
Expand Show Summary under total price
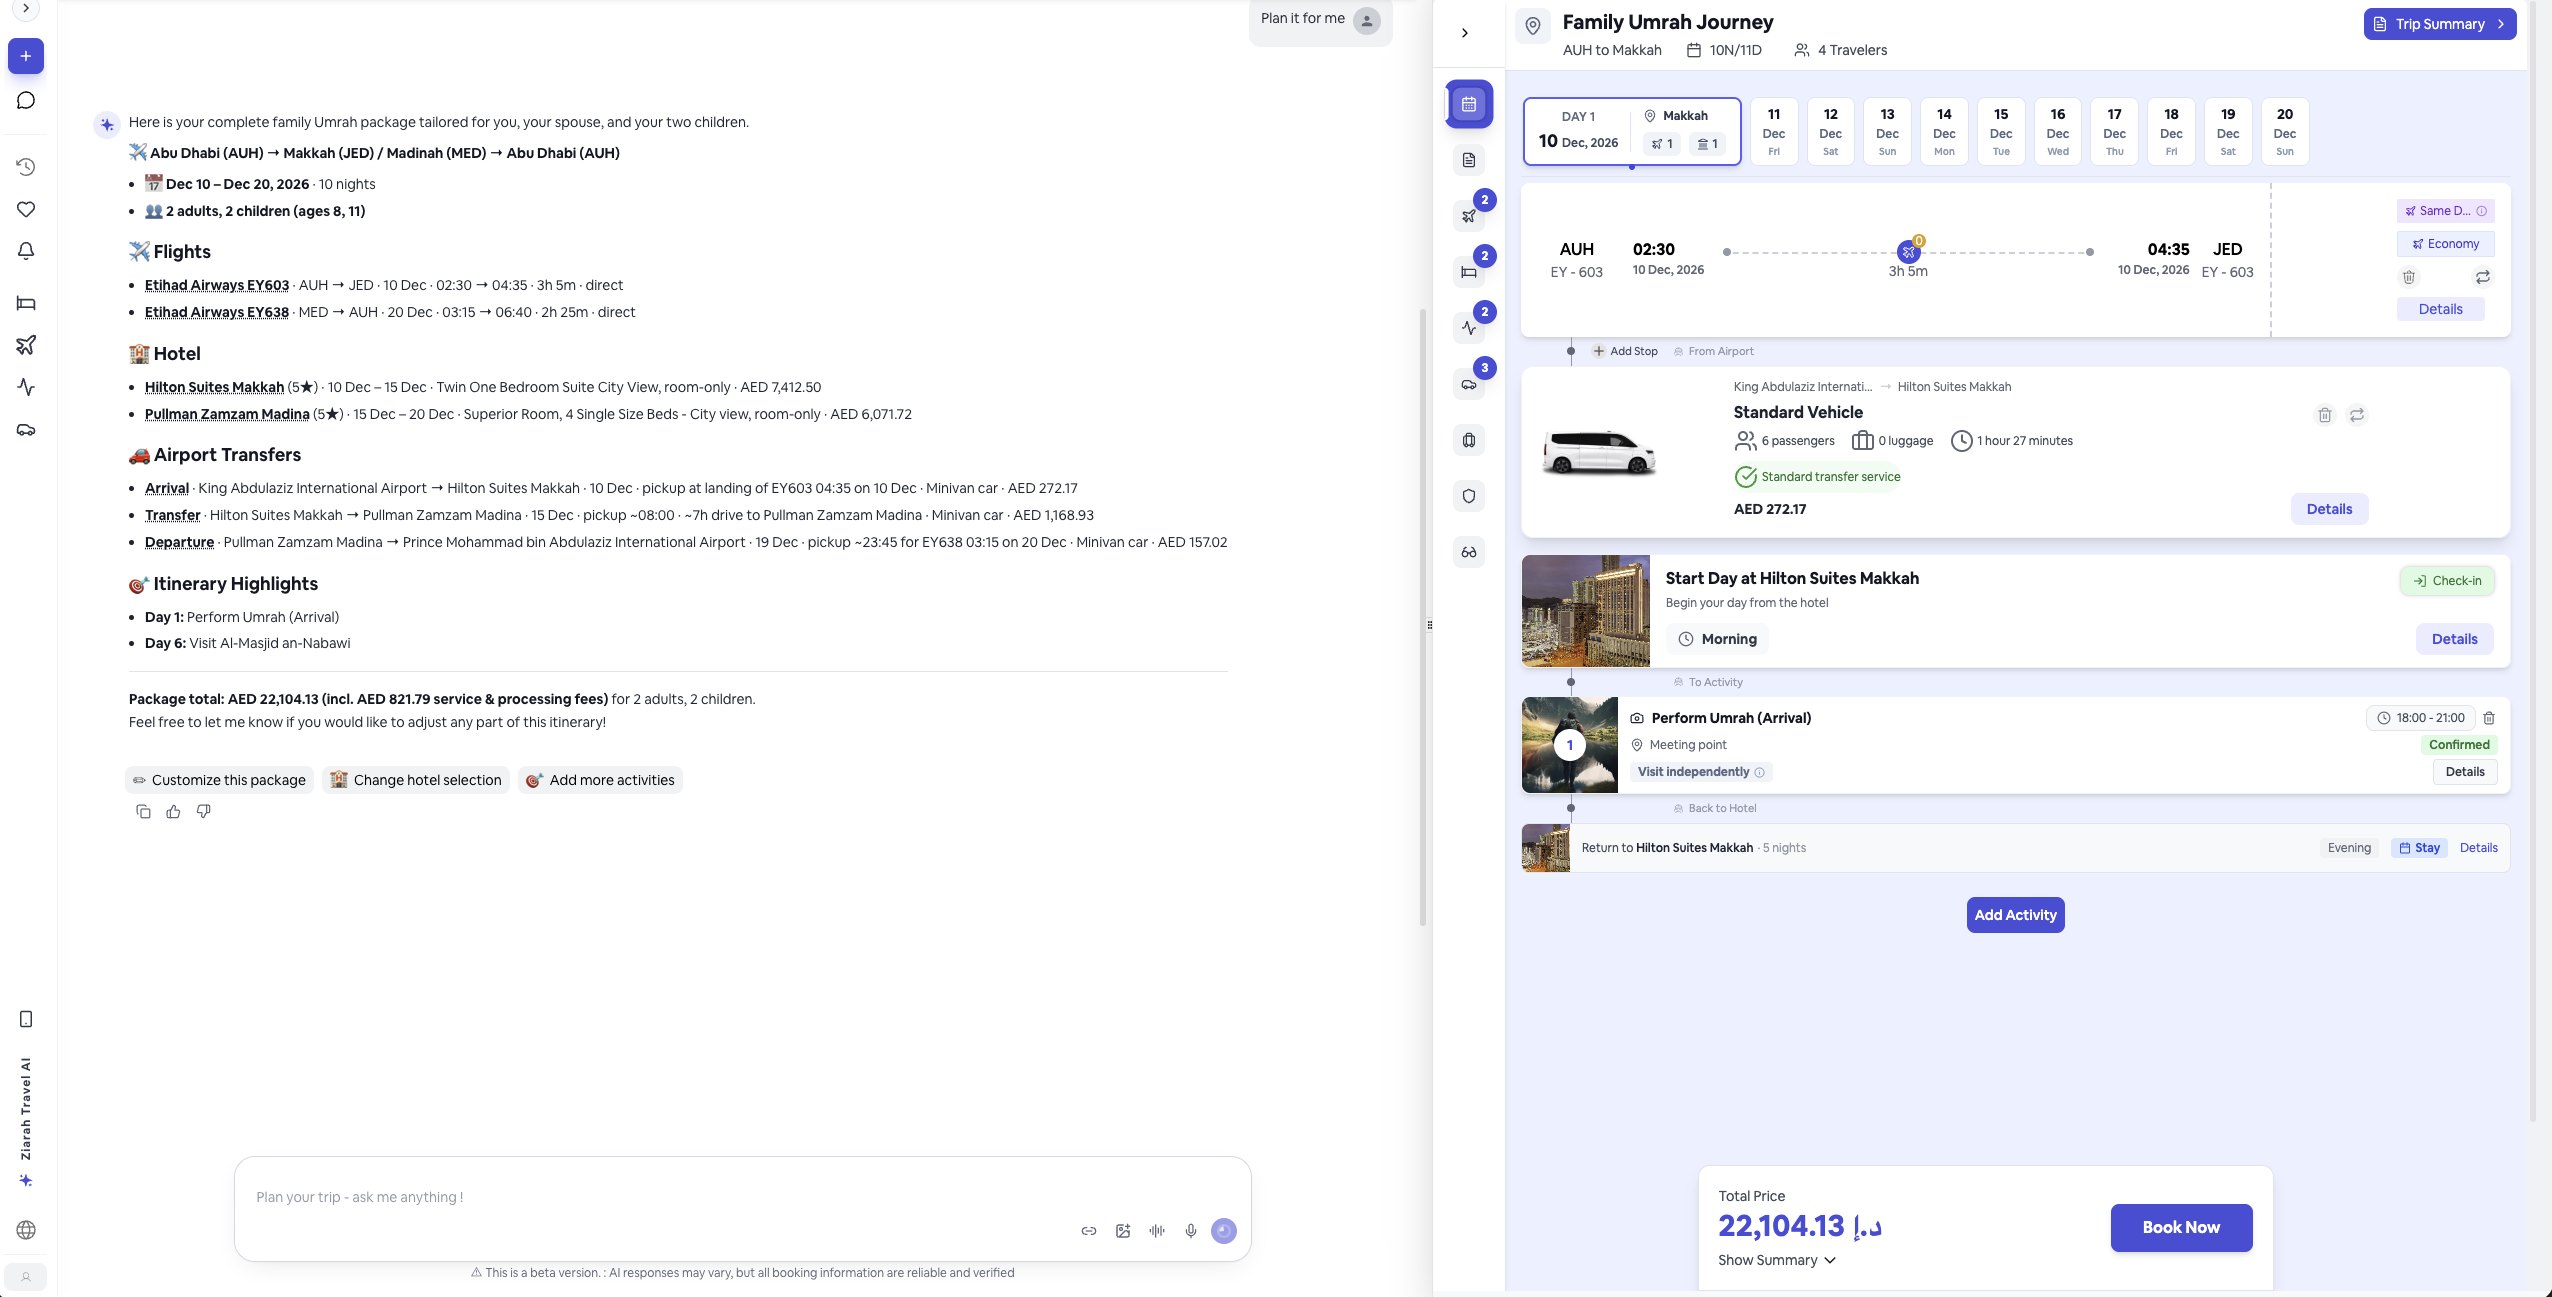tap(1777, 1260)
